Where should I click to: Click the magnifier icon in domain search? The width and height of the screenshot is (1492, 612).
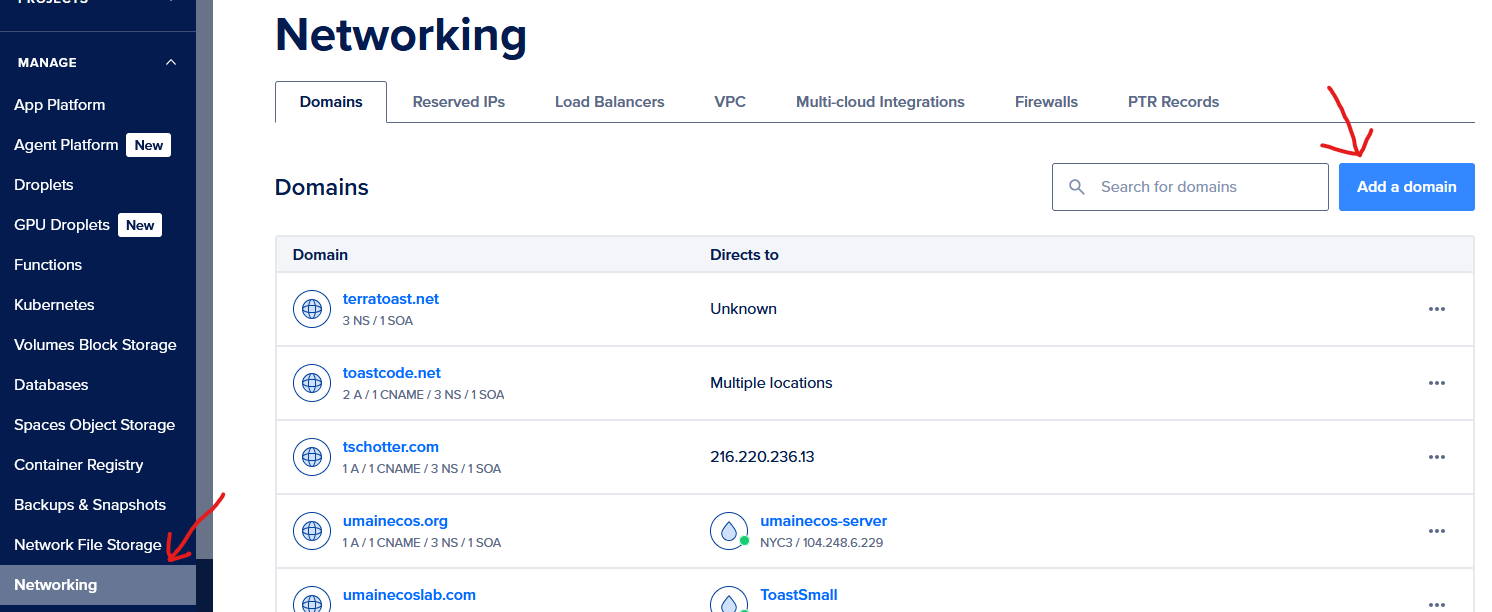pos(1077,187)
